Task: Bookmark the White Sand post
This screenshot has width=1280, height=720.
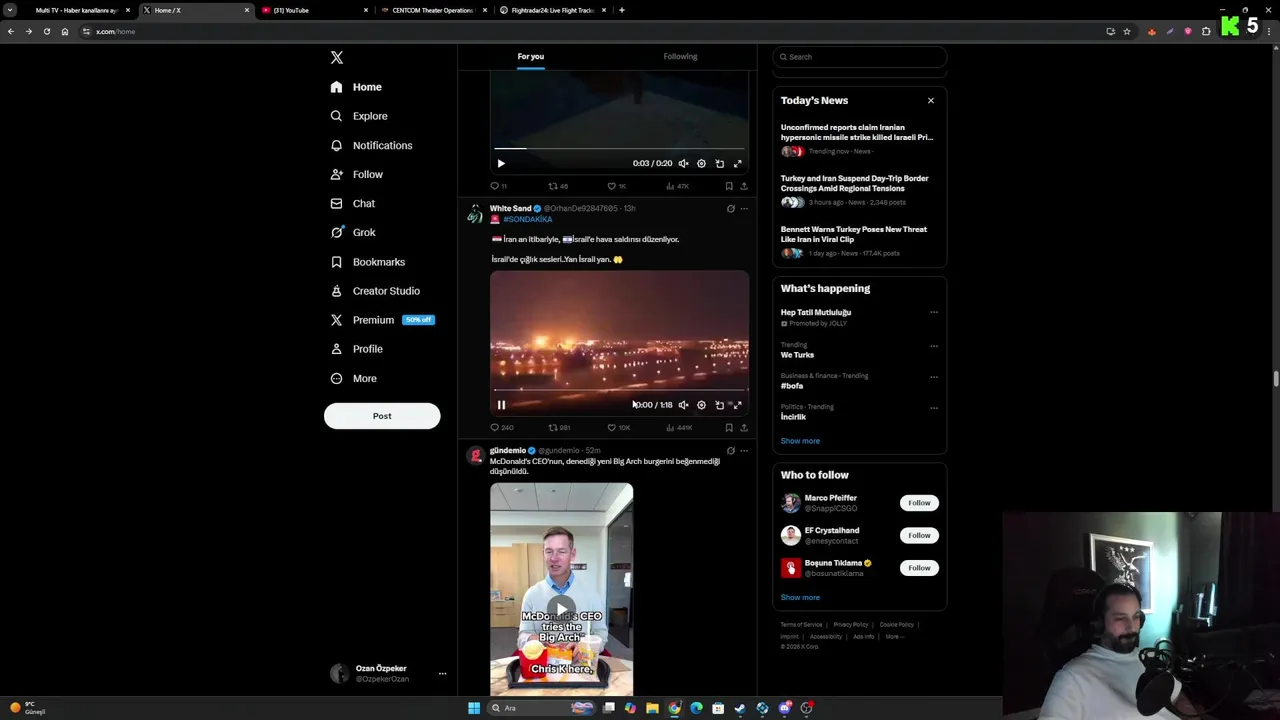Action: (729, 428)
